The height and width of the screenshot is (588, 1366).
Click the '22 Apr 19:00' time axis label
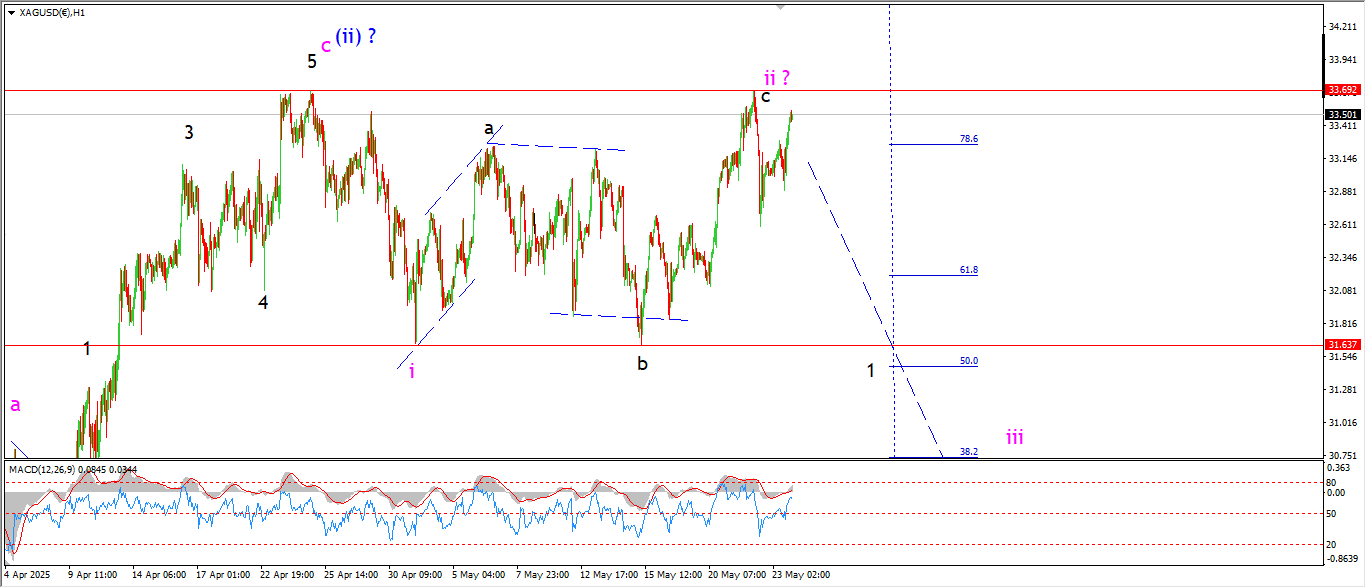286,575
